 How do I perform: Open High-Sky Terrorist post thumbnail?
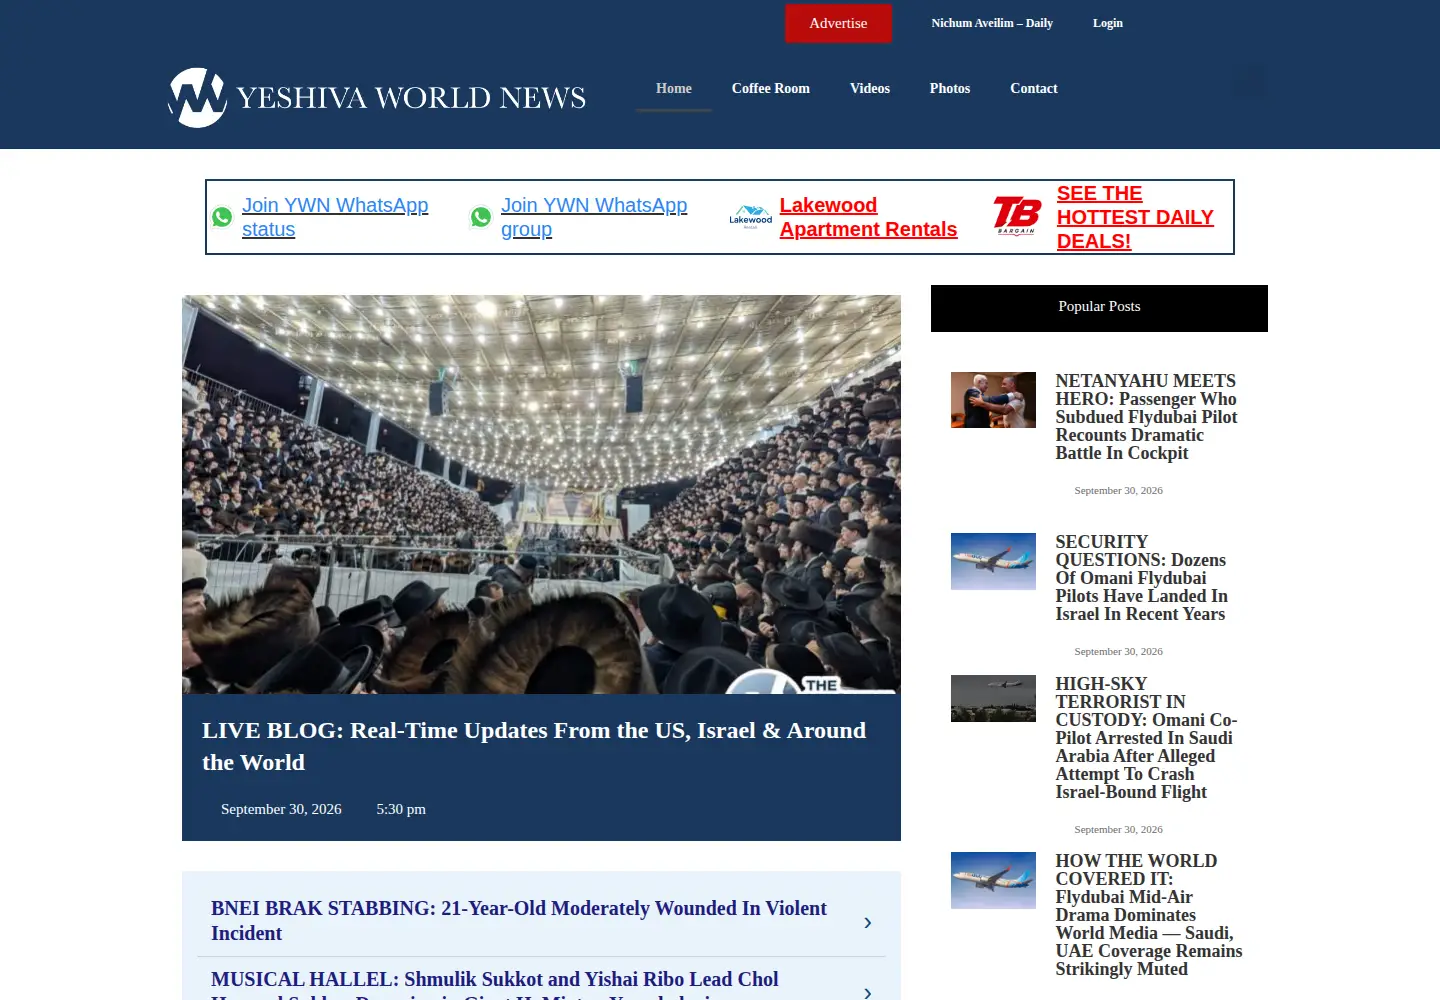point(993,698)
